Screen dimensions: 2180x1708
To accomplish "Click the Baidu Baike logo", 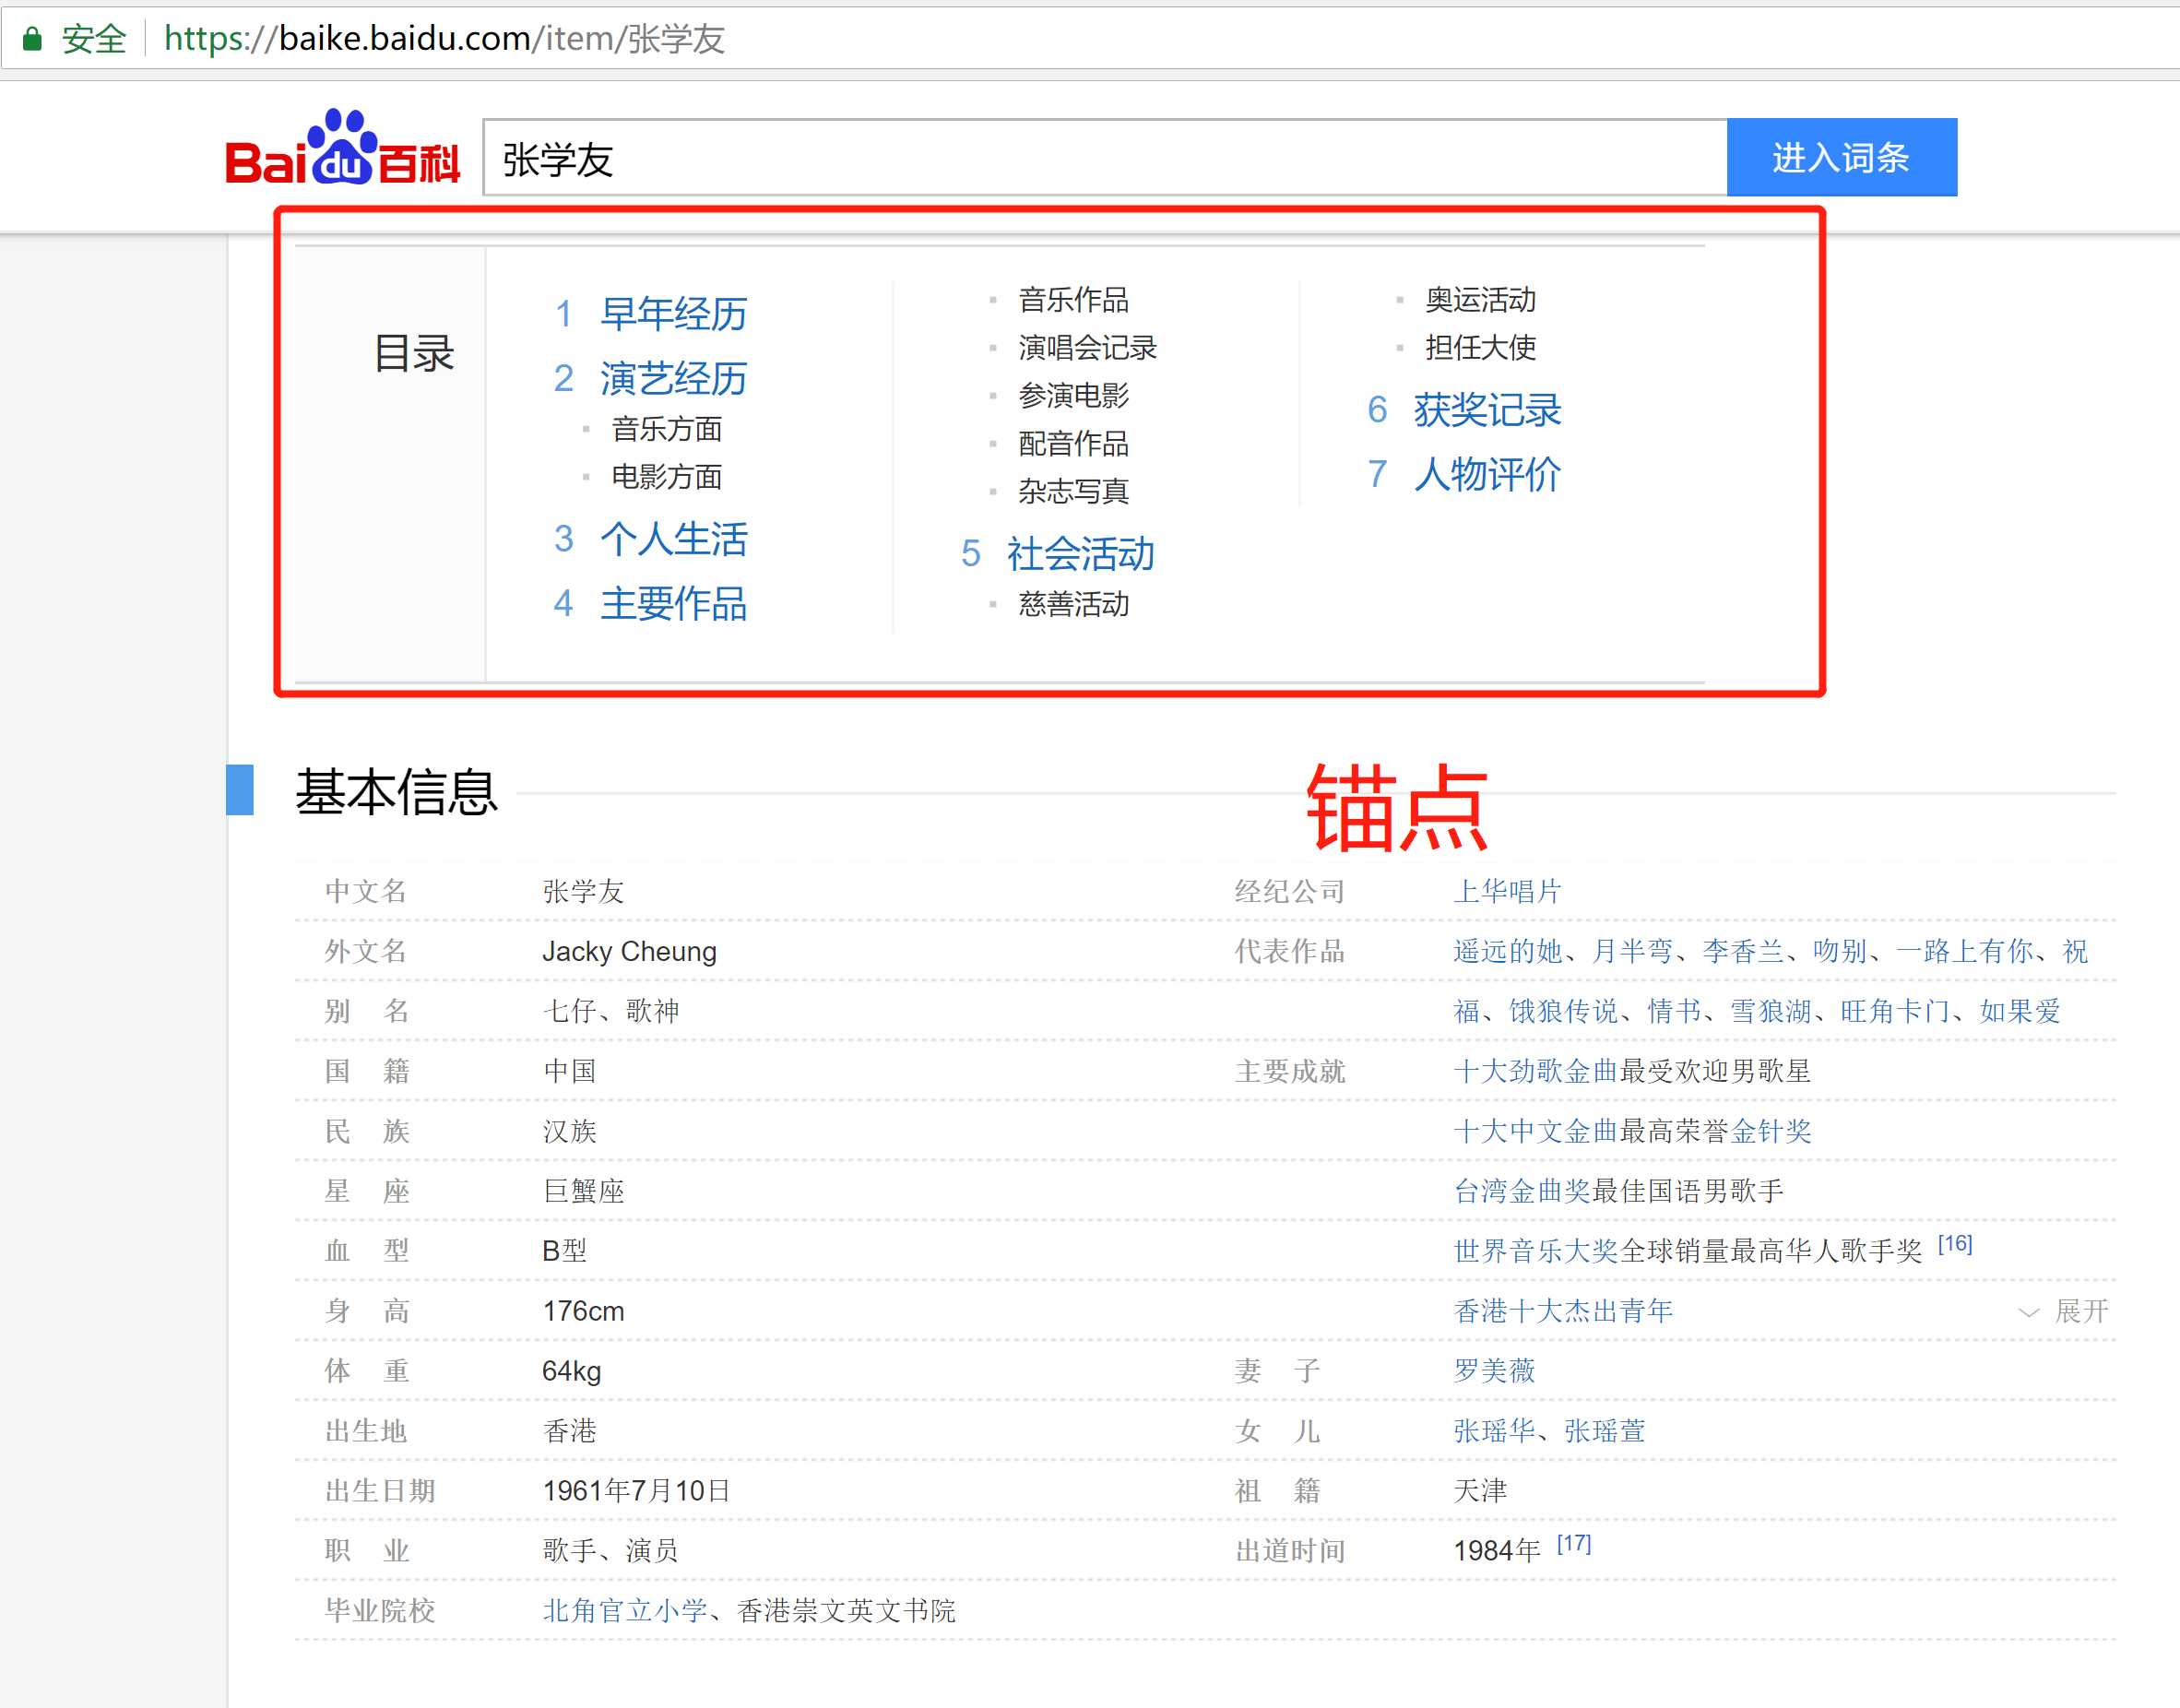I will click(x=343, y=148).
